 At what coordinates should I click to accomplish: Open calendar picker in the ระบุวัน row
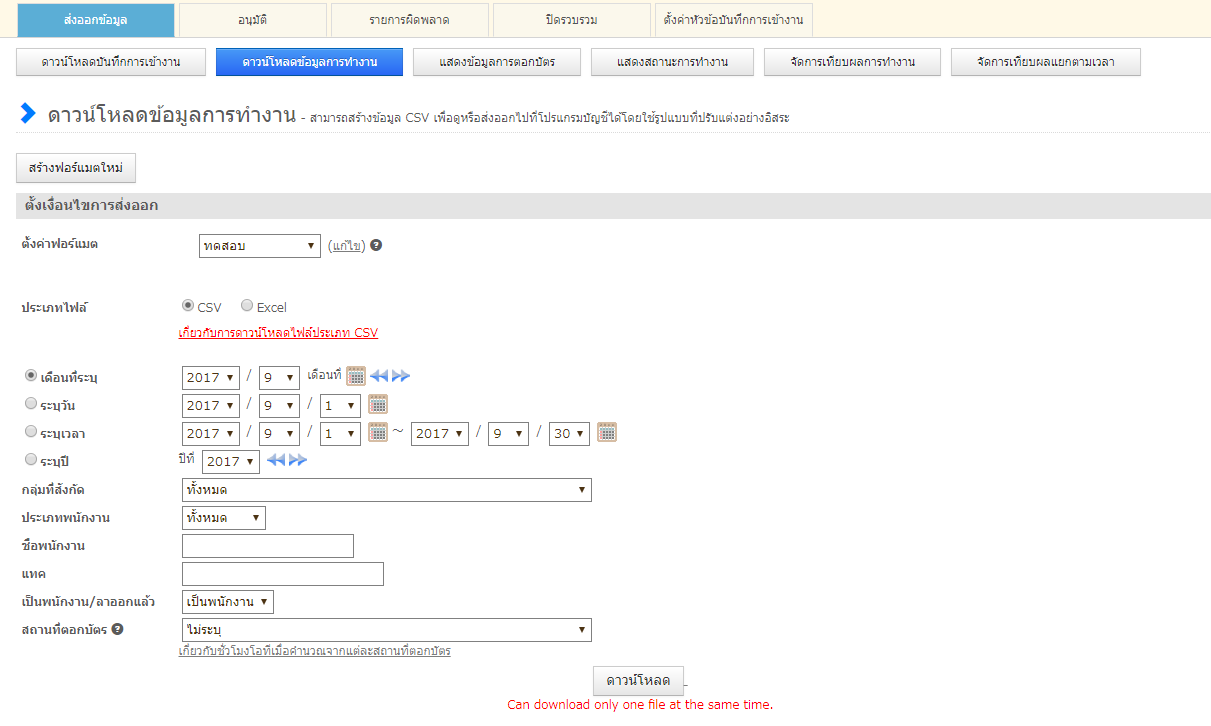point(378,404)
